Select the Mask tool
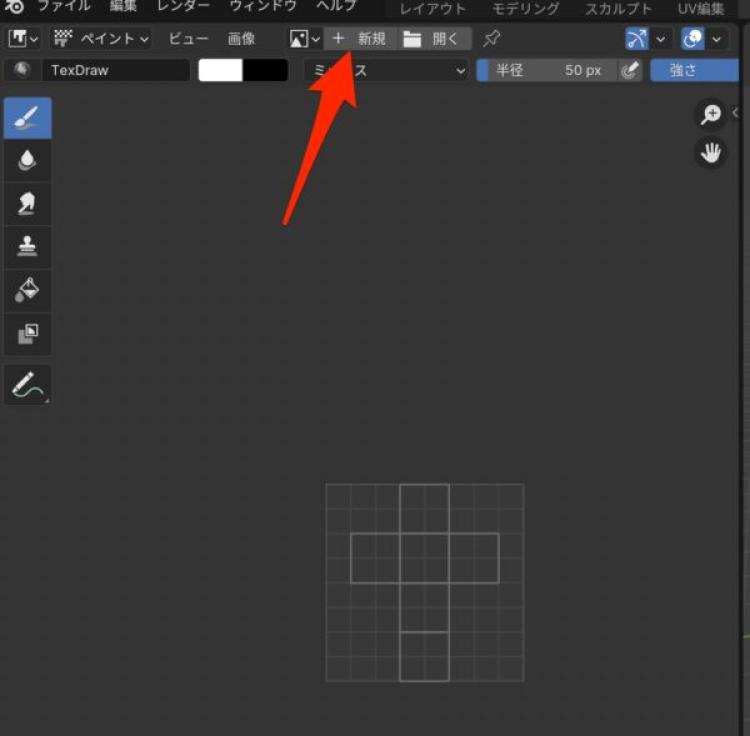 pos(27,333)
